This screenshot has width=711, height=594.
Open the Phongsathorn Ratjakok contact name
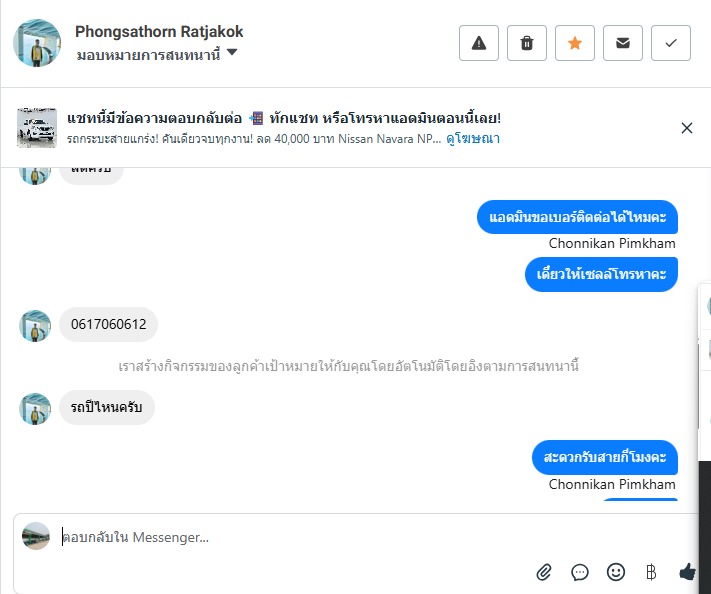(x=159, y=32)
